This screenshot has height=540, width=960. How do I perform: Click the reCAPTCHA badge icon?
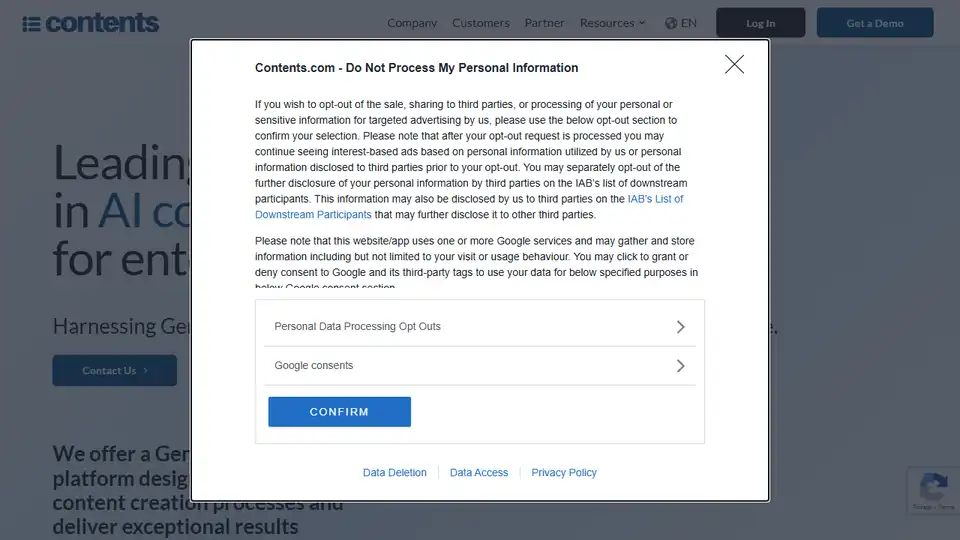(x=933, y=488)
